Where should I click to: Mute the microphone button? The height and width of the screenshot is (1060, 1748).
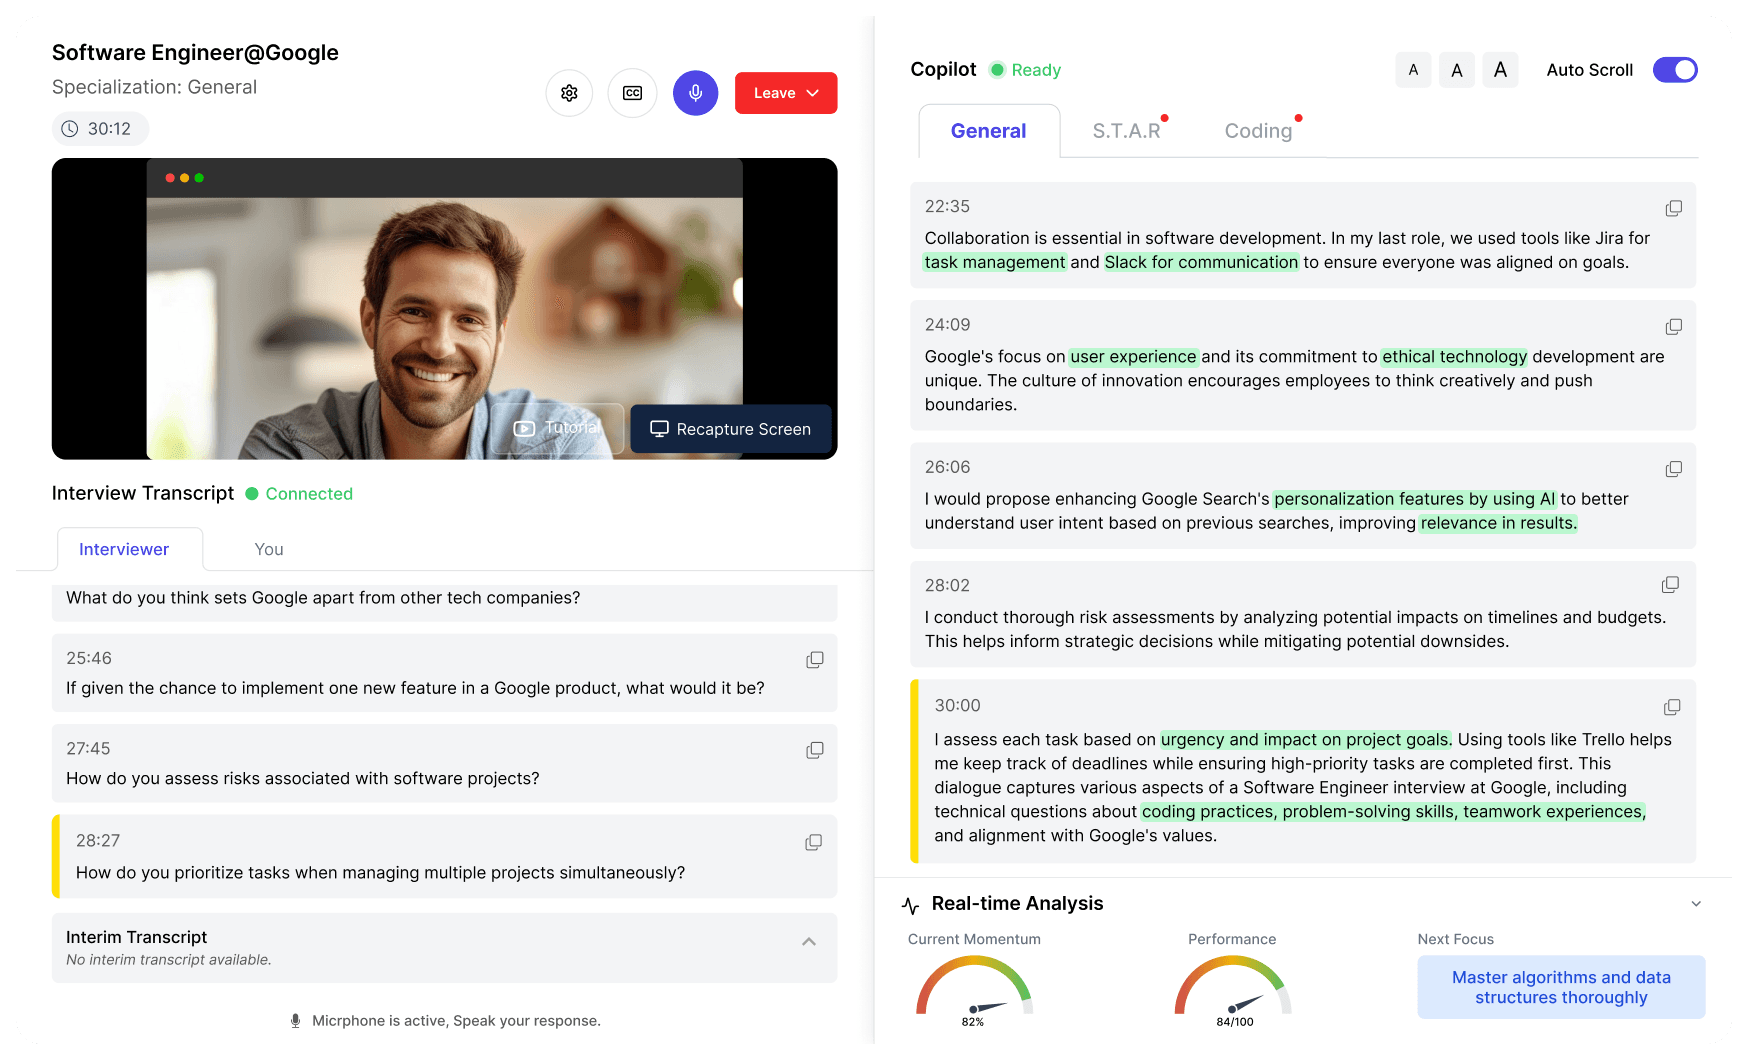tap(695, 93)
